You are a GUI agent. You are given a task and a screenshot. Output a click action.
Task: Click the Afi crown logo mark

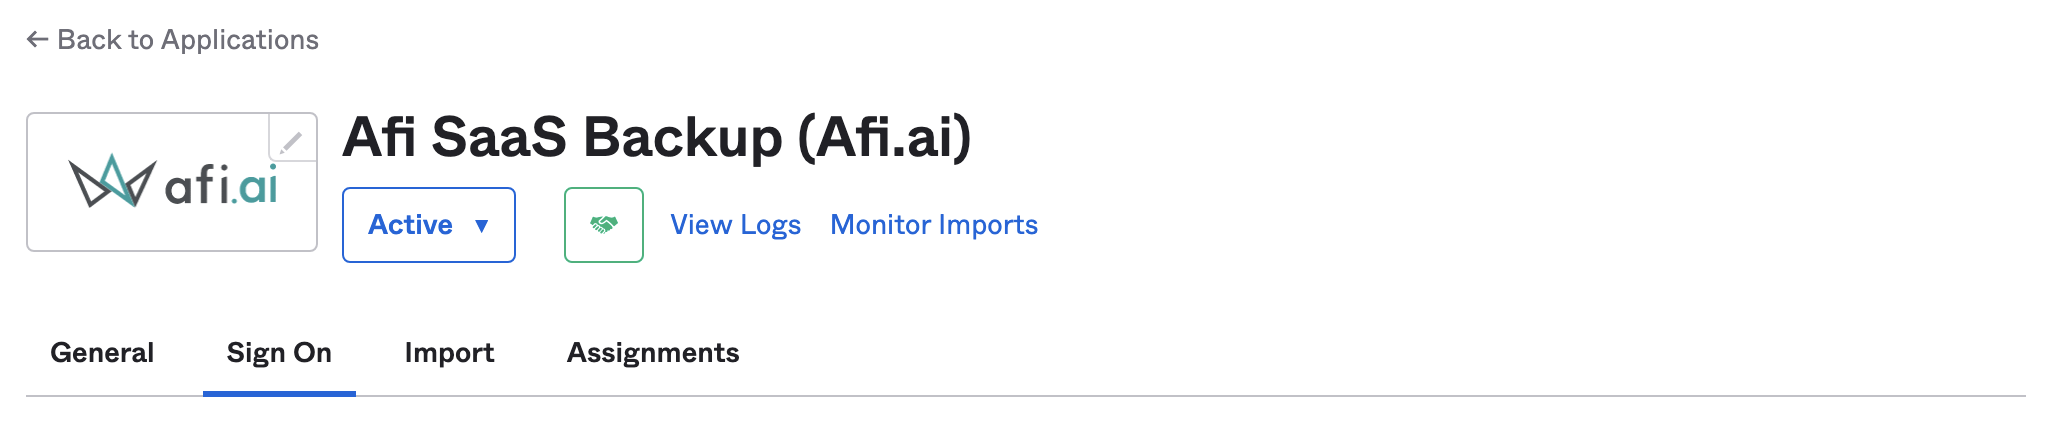[111, 182]
